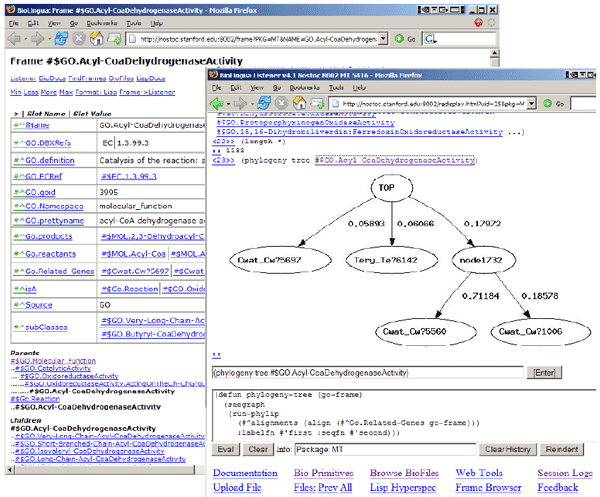Click the Enter button
600x497 pixels.
[x=544, y=372]
